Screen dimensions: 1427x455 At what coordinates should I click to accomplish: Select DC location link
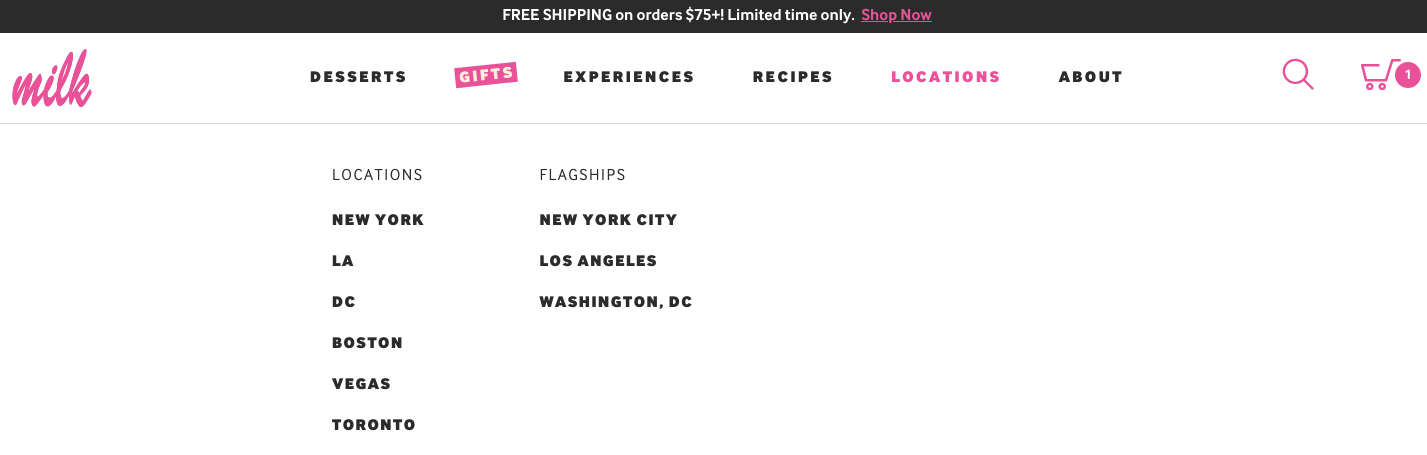pos(344,302)
